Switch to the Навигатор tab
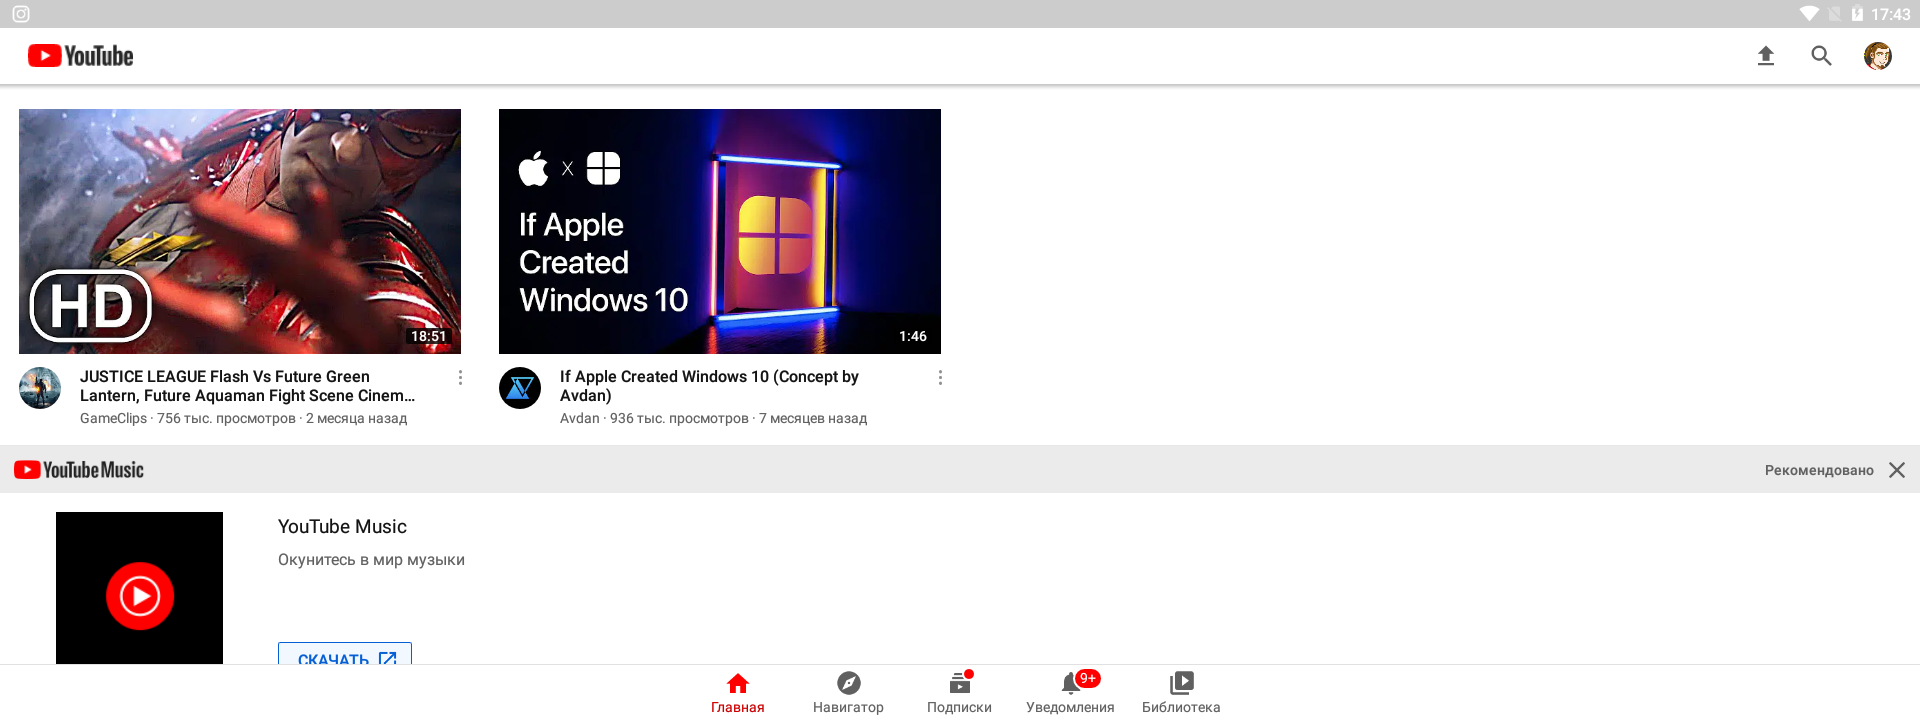1920x720 pixels. coord(848,693)
